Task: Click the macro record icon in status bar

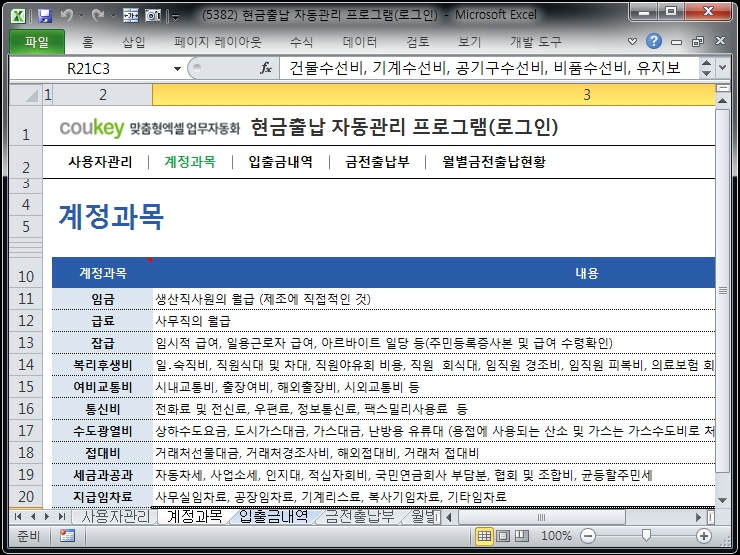Action: (67, 536)
